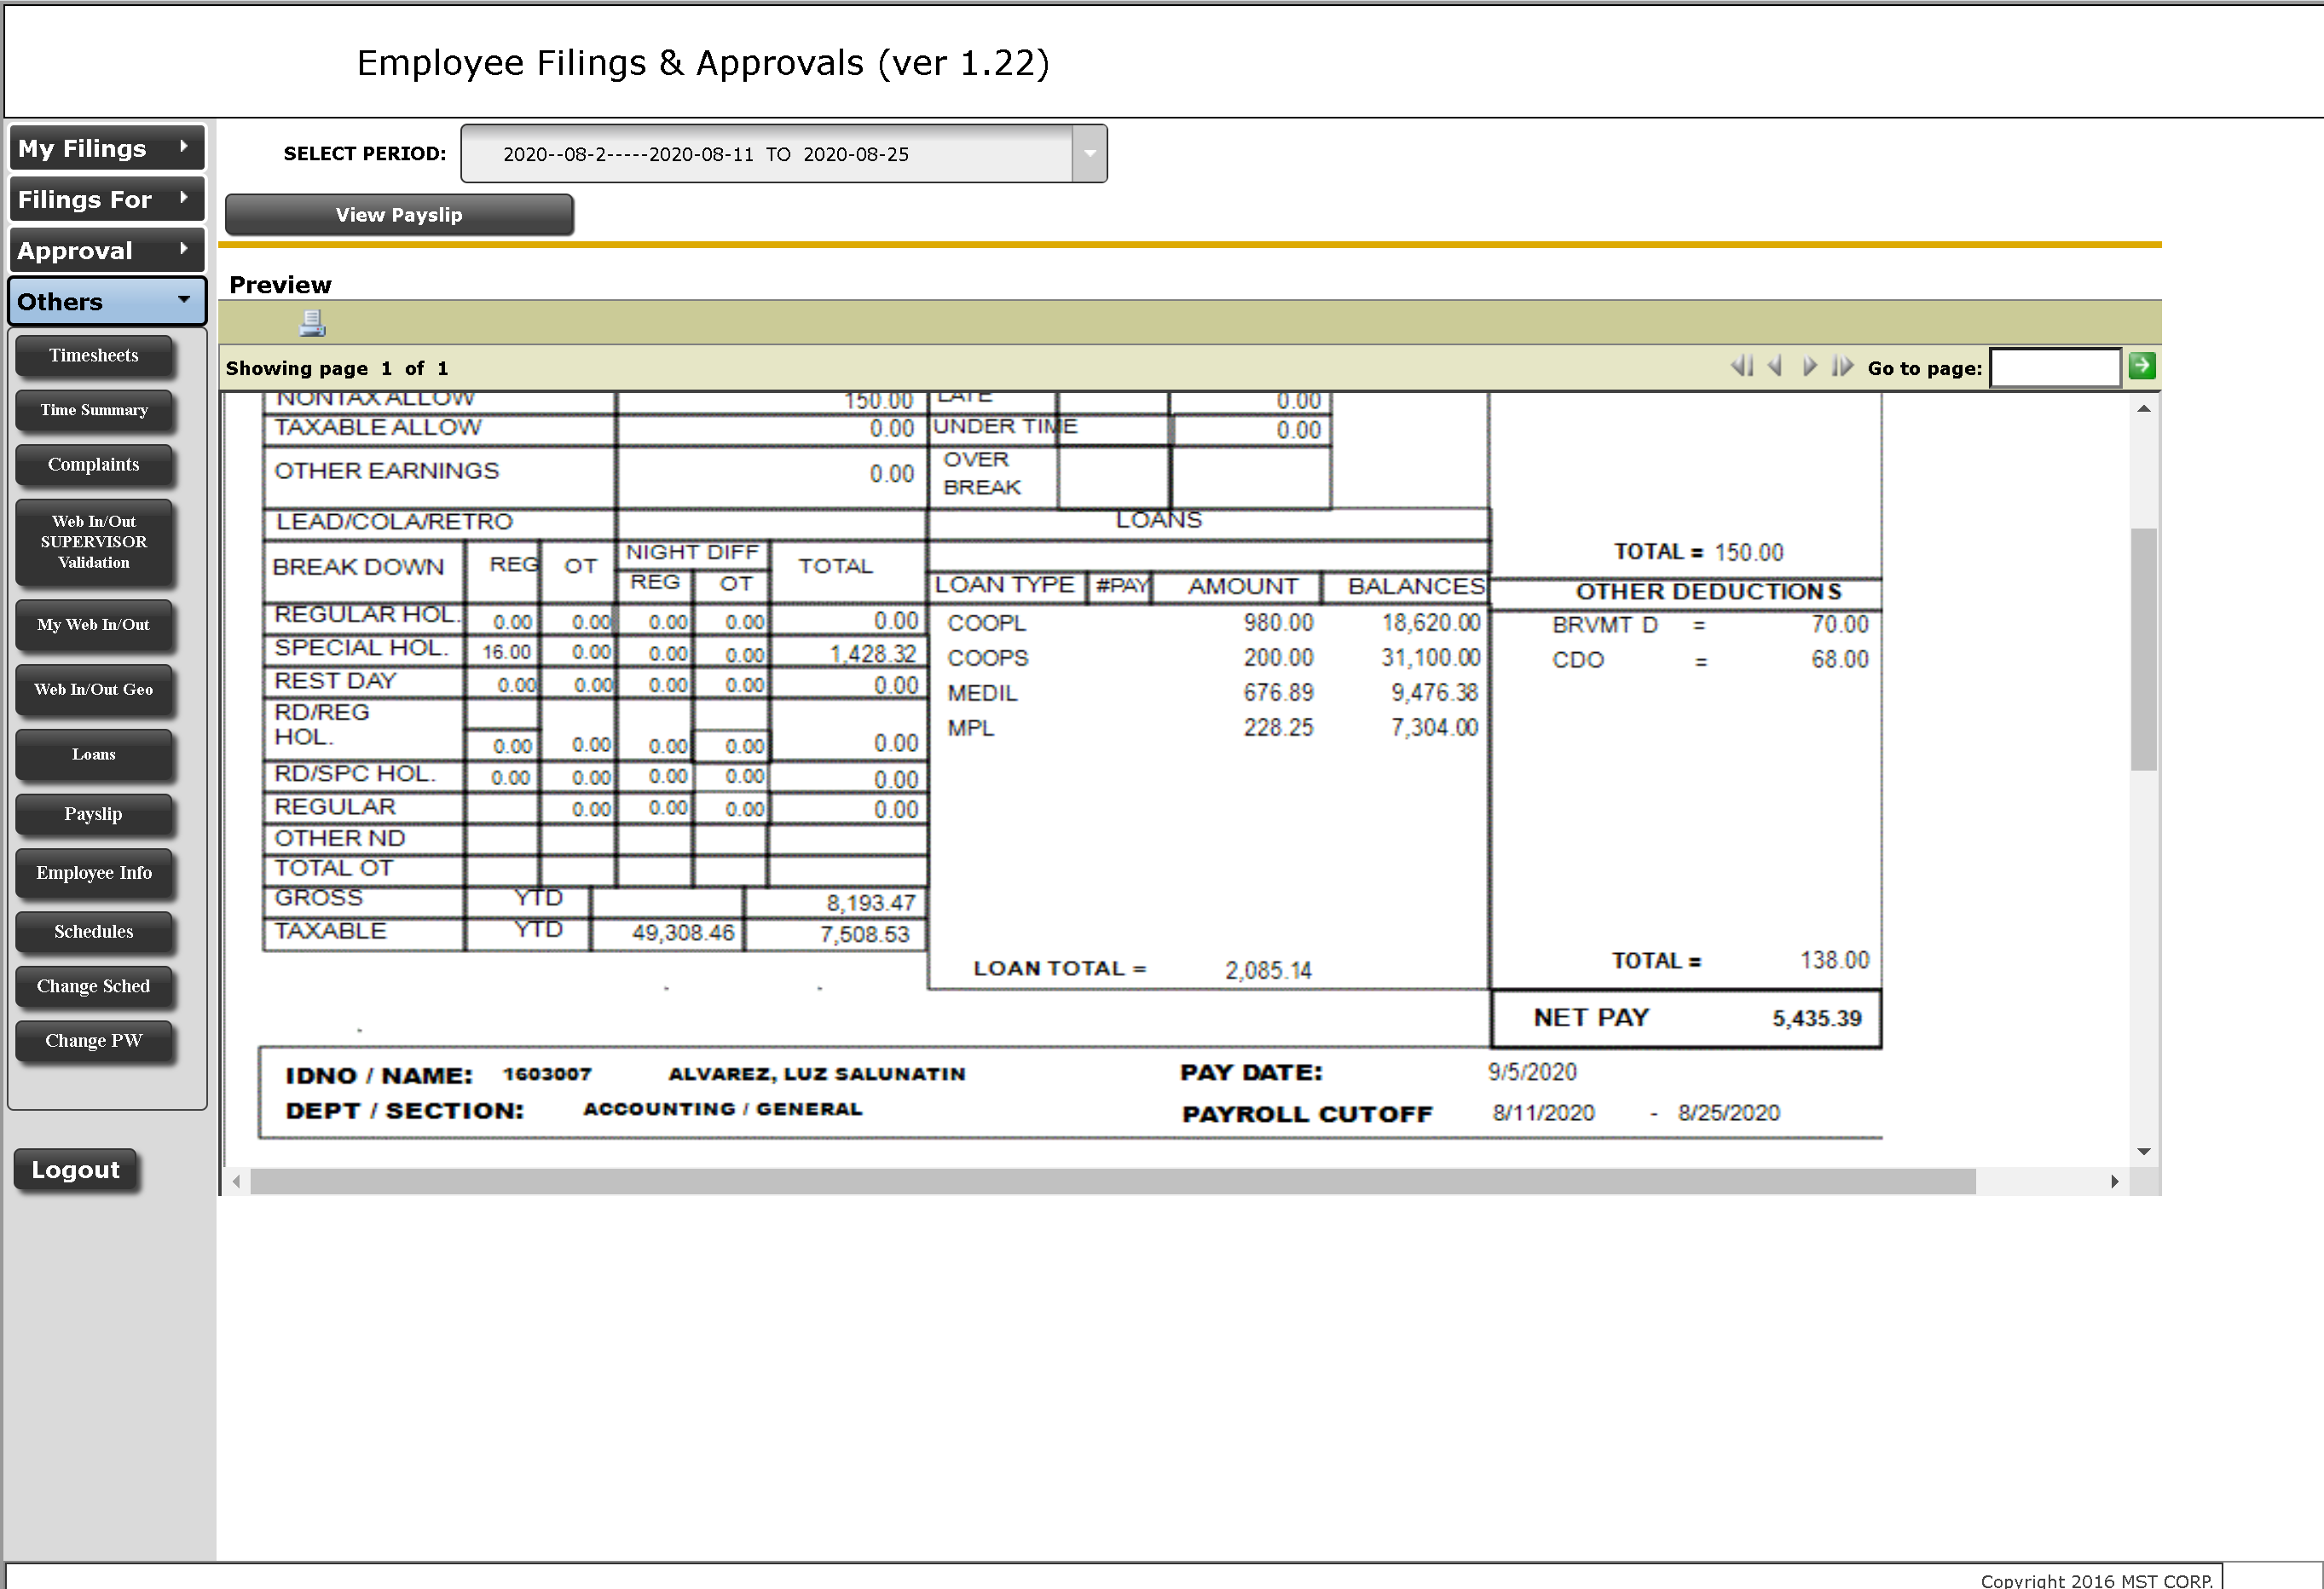Click the preview scroll-down arrow
This screenshot has width=2324, height=1589.
tap(2143, 1152)
